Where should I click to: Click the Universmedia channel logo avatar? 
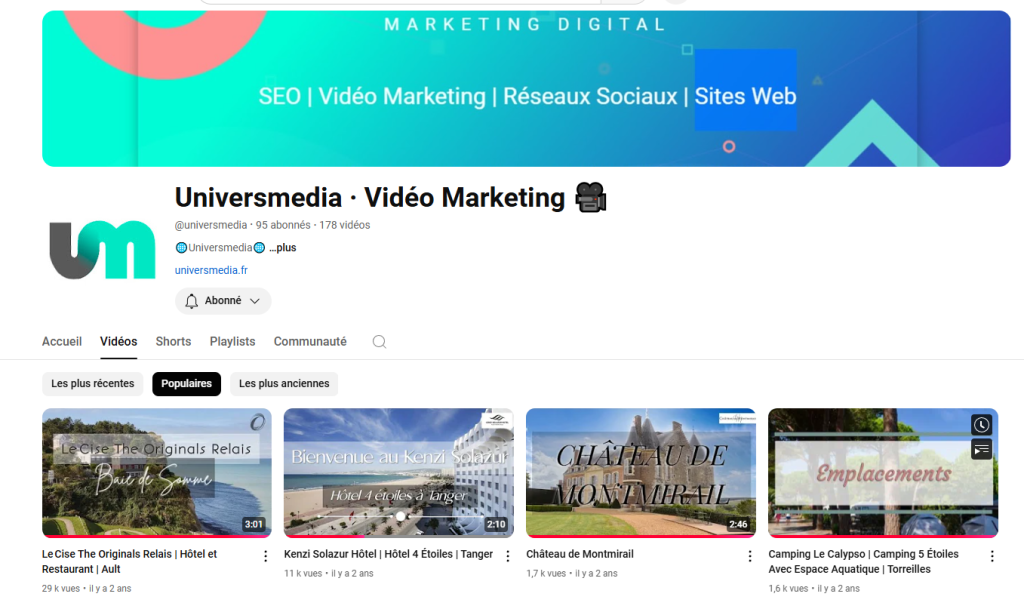click(102, 250)
